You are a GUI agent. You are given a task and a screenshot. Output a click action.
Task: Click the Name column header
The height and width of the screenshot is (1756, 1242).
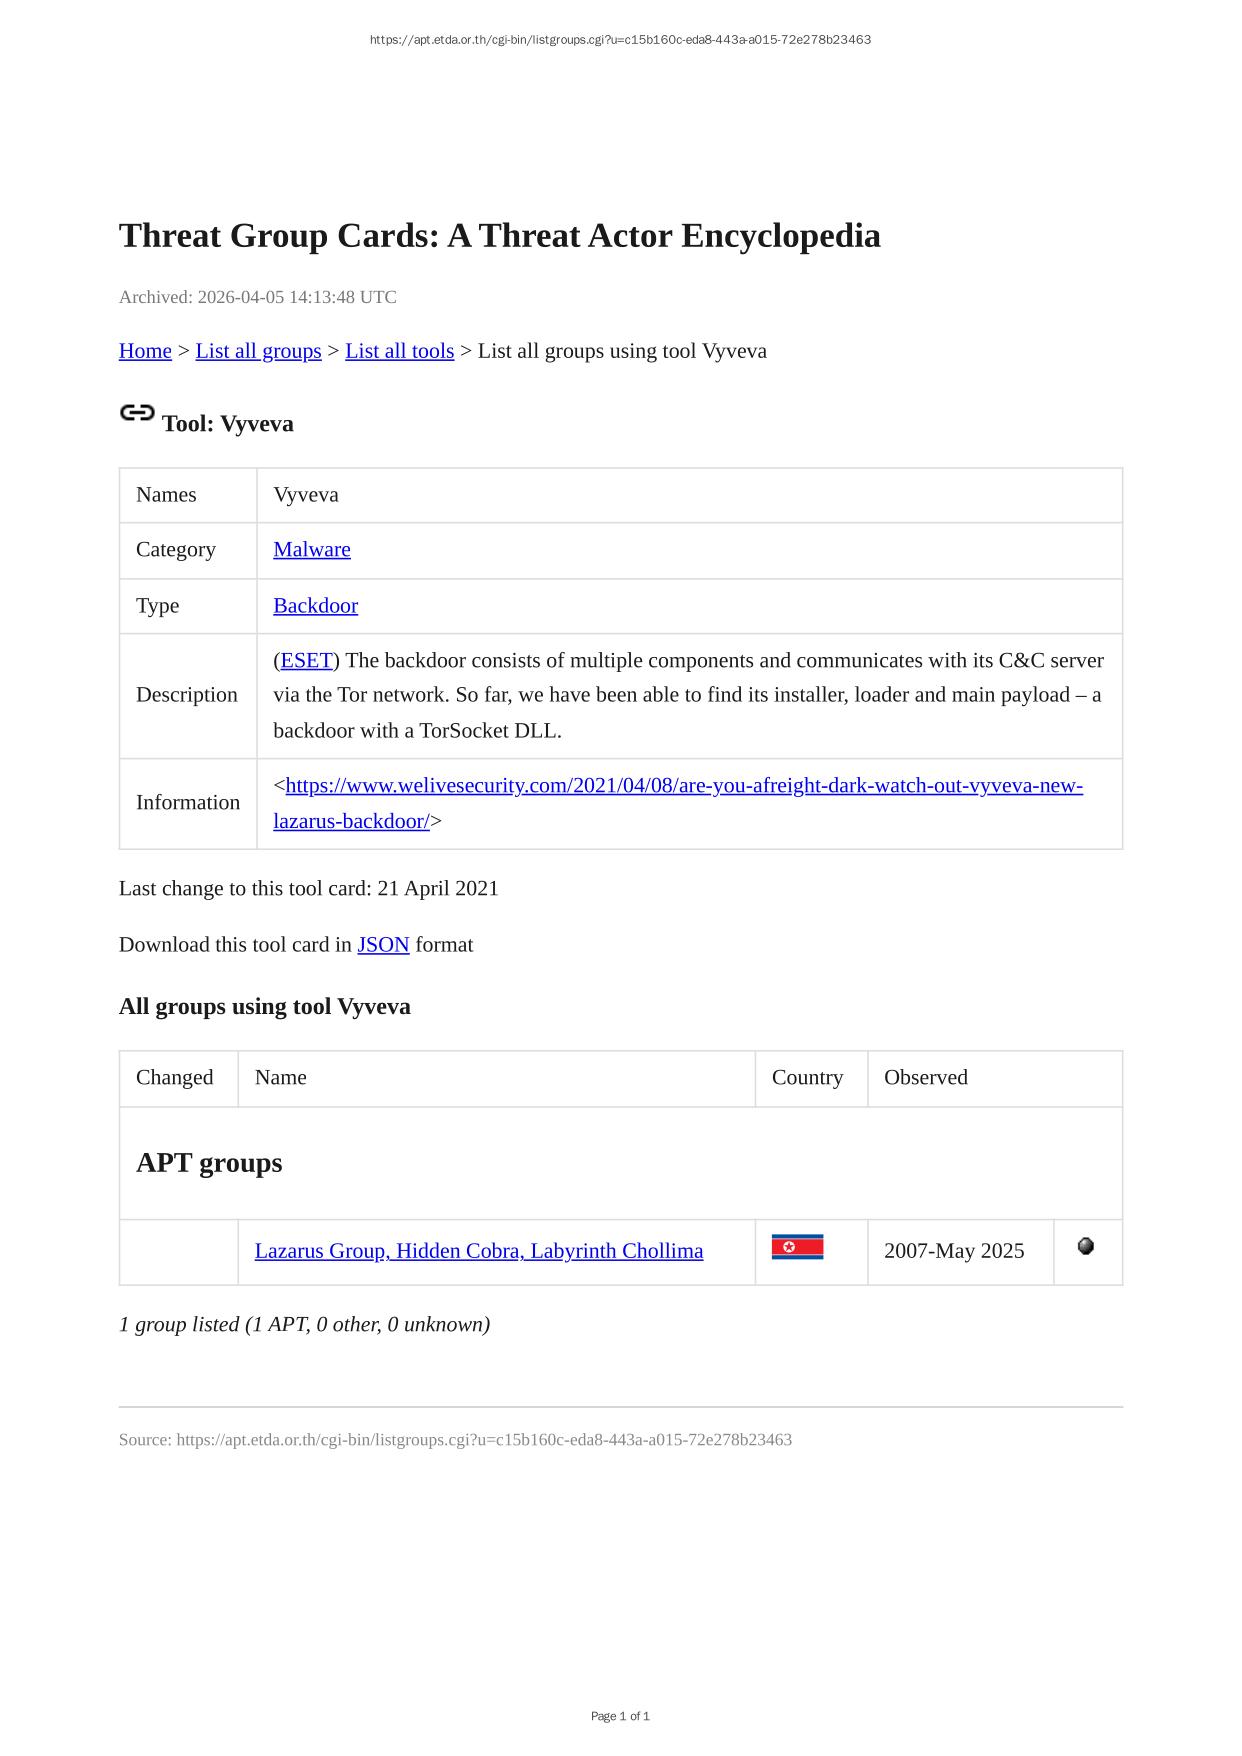(x=281, y=1078)
